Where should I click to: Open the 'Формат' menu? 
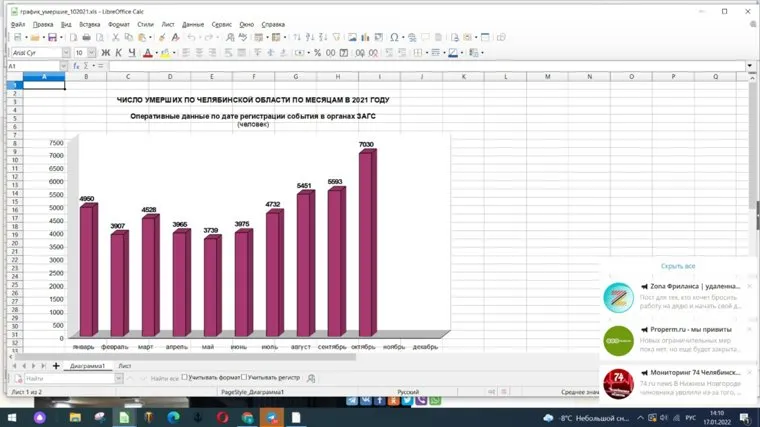click(x=118, y=23)
